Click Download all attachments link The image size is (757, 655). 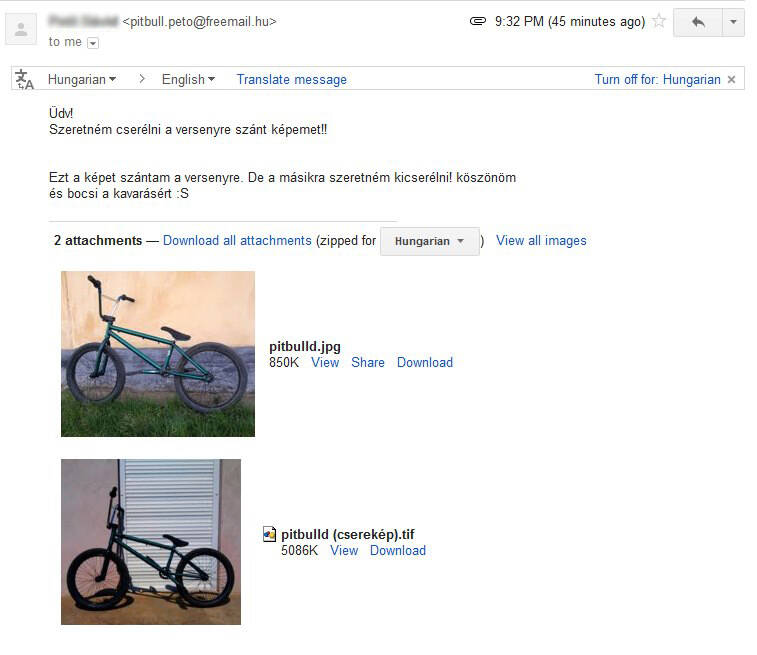pyautogui.click(x=237, y=240)
